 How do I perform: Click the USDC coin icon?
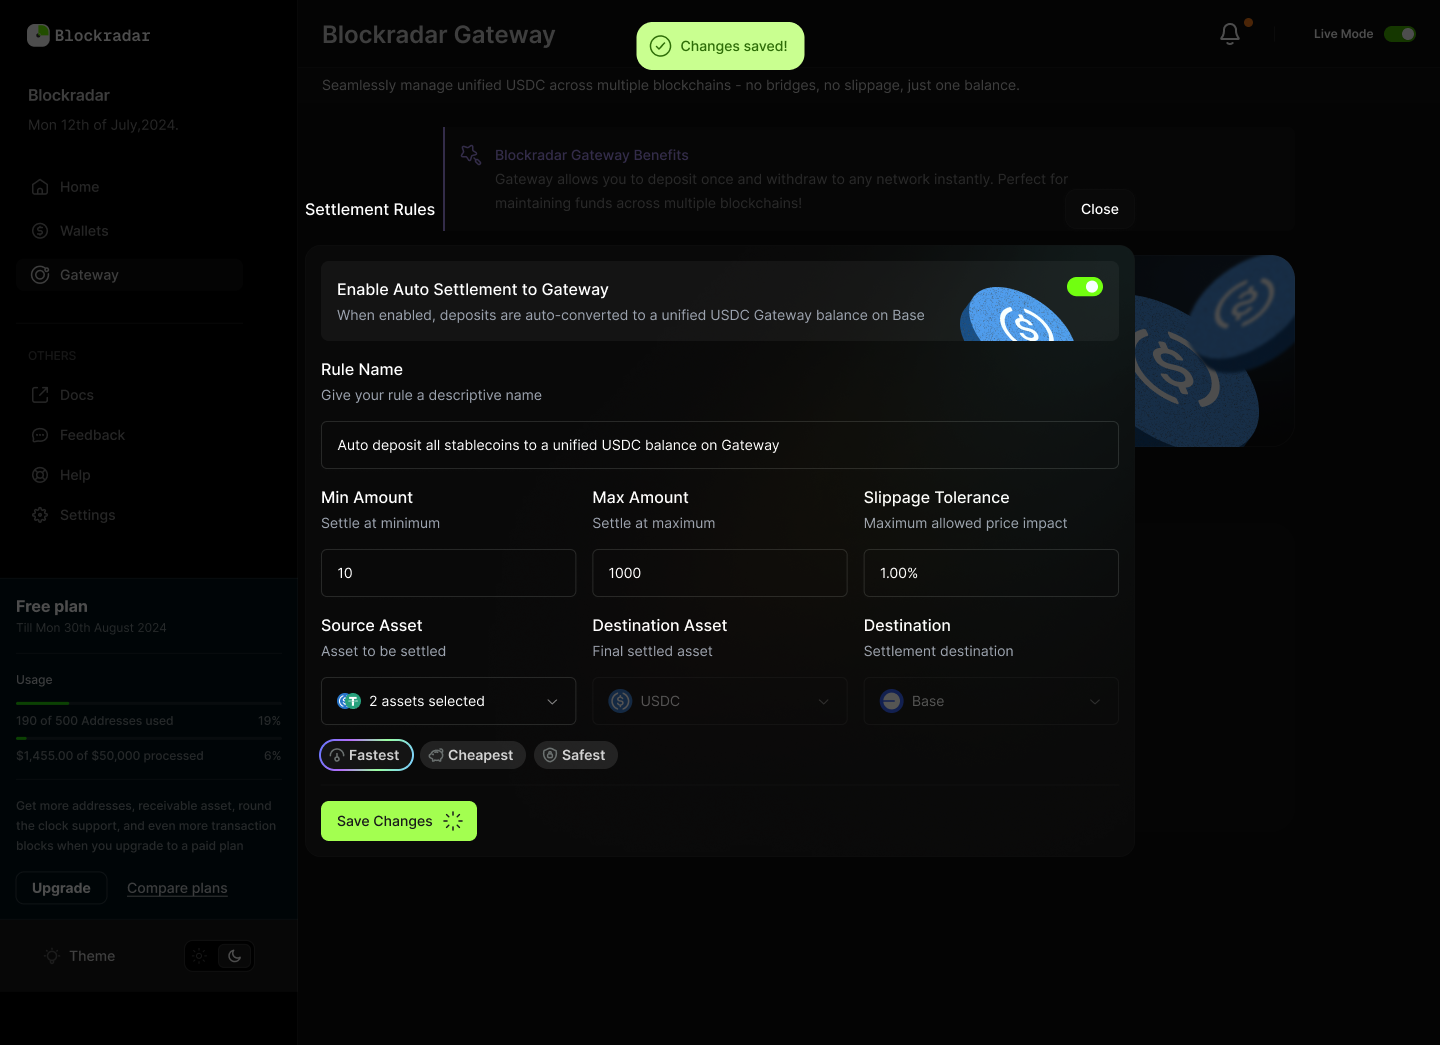pos(620,701)
